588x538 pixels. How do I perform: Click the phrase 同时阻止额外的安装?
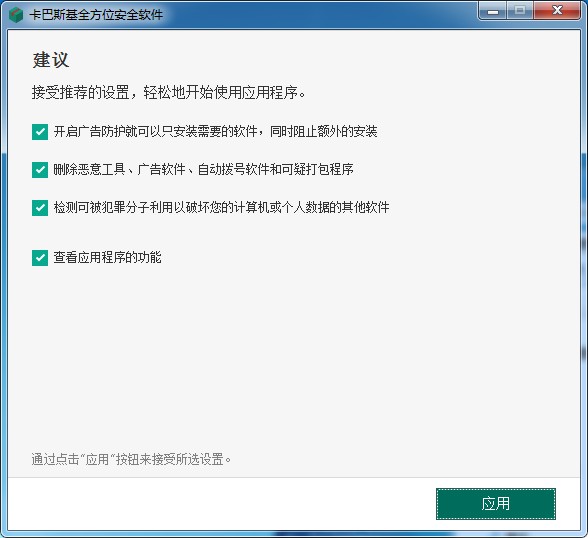click(324, 132)
